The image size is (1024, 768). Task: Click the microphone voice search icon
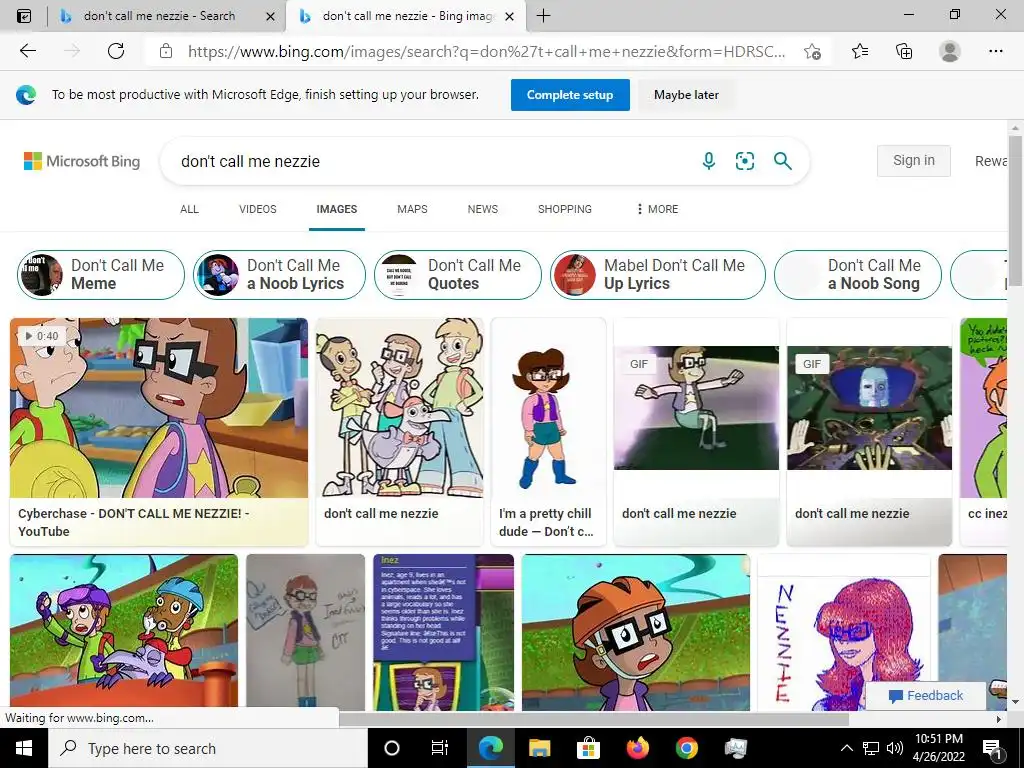tap(709, 161)
